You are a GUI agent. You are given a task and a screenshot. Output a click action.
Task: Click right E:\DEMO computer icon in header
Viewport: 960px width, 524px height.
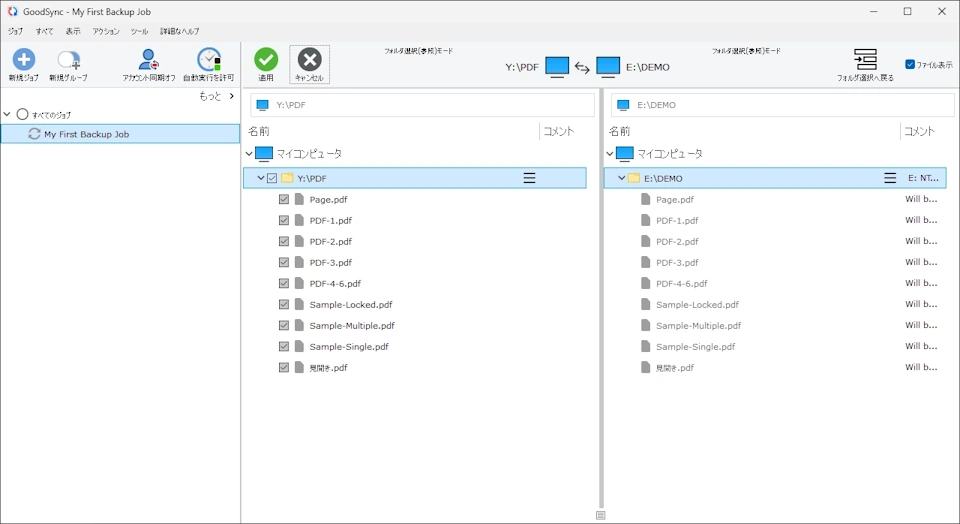point(608,67)
